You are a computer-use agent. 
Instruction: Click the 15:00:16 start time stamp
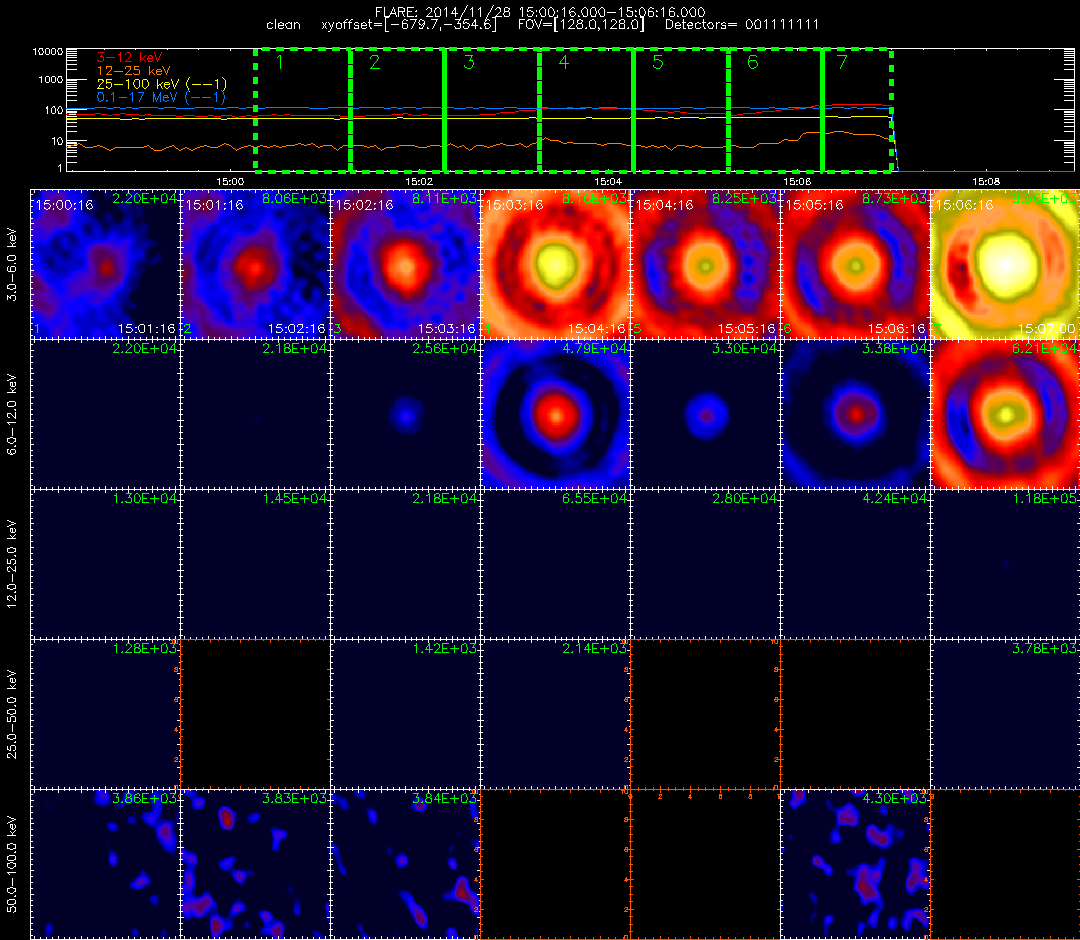point(65,205)
